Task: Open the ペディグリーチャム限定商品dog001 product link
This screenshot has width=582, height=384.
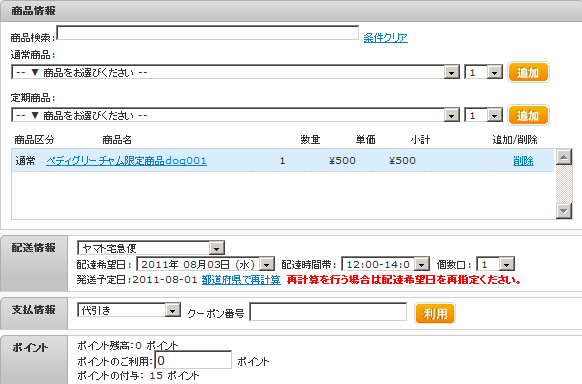Action: pos(126,161)
